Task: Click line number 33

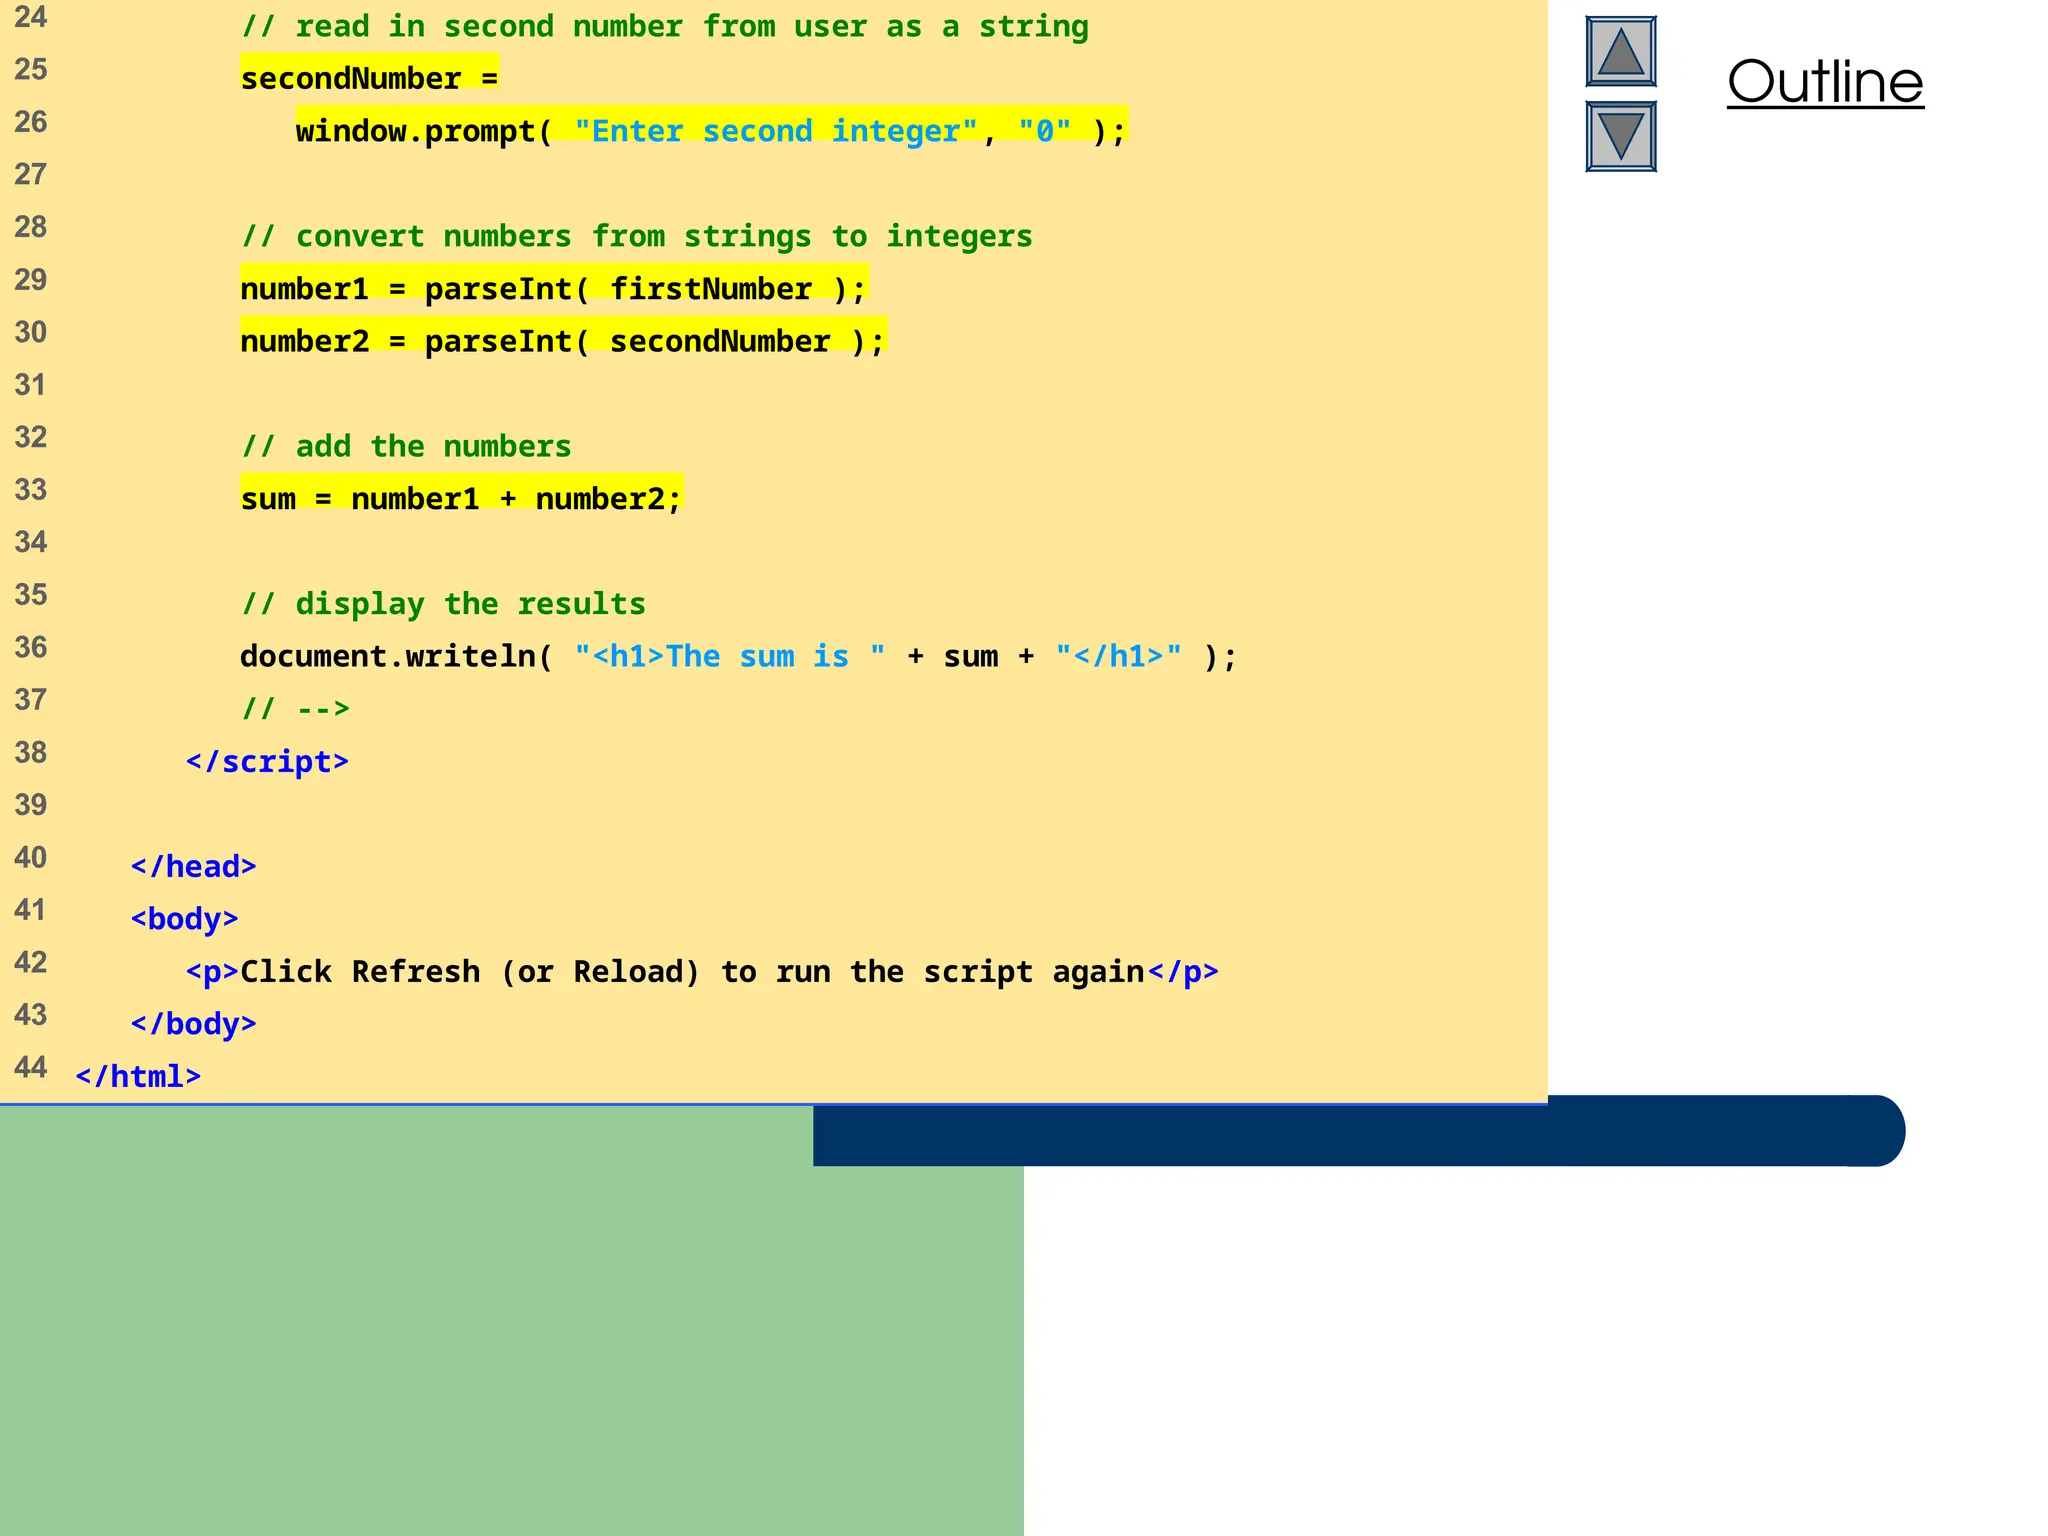Action: coord(31,490)
